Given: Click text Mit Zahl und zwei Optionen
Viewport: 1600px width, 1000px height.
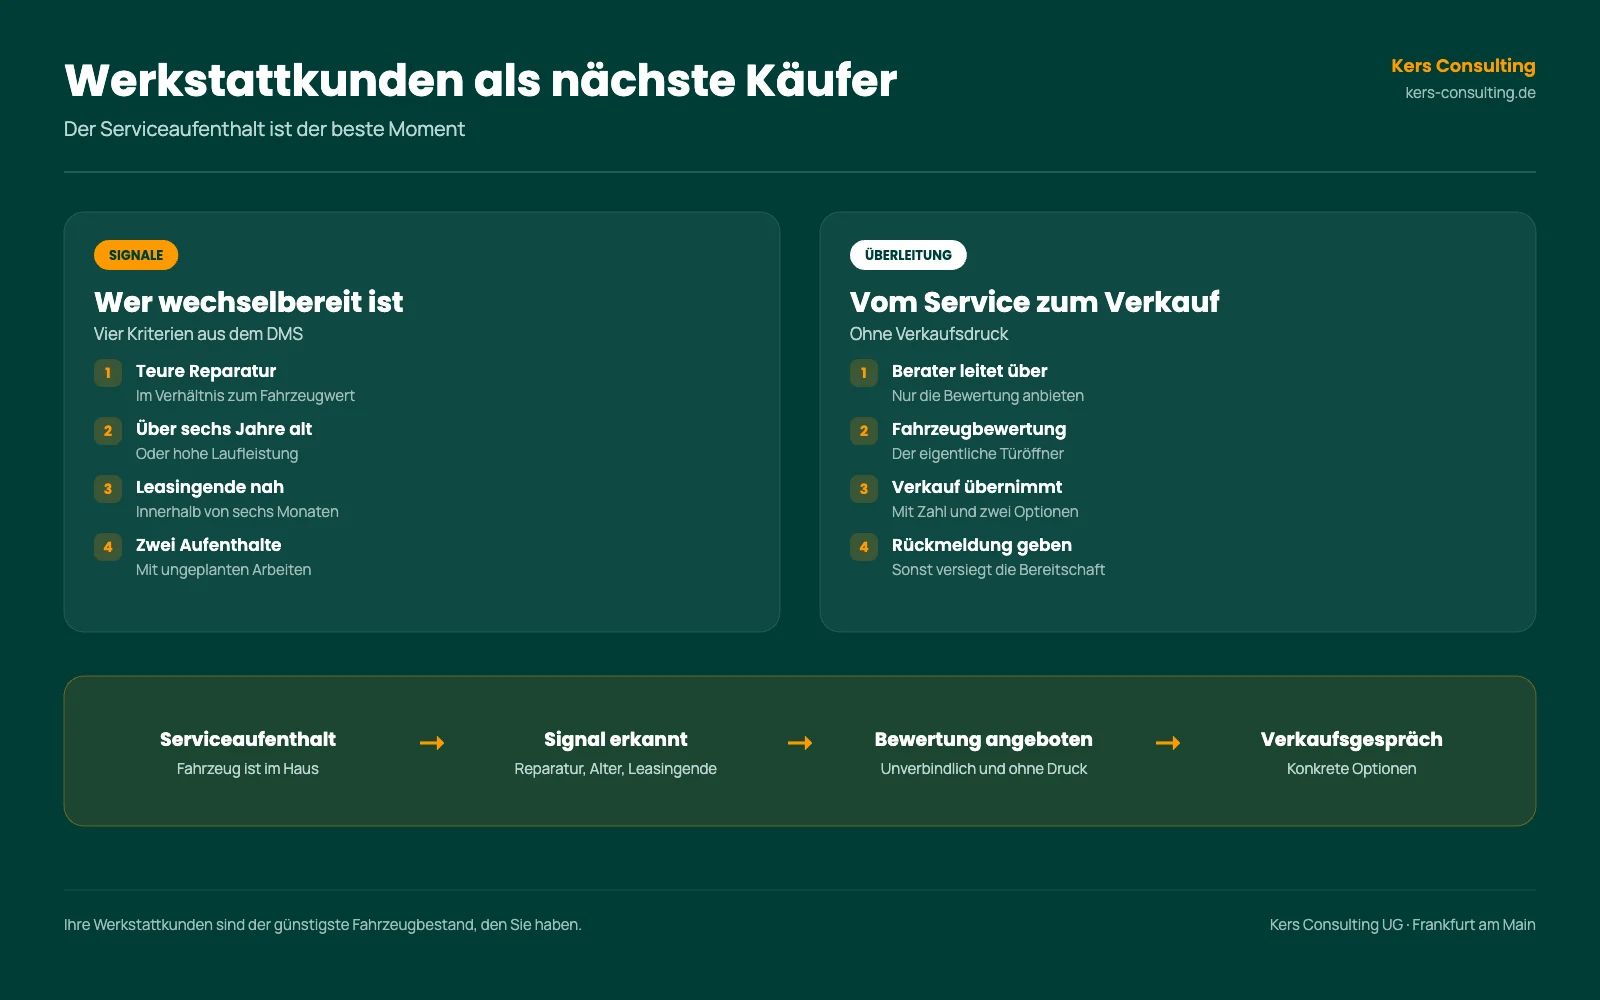Looking at the screenshot, I should 985,512.
